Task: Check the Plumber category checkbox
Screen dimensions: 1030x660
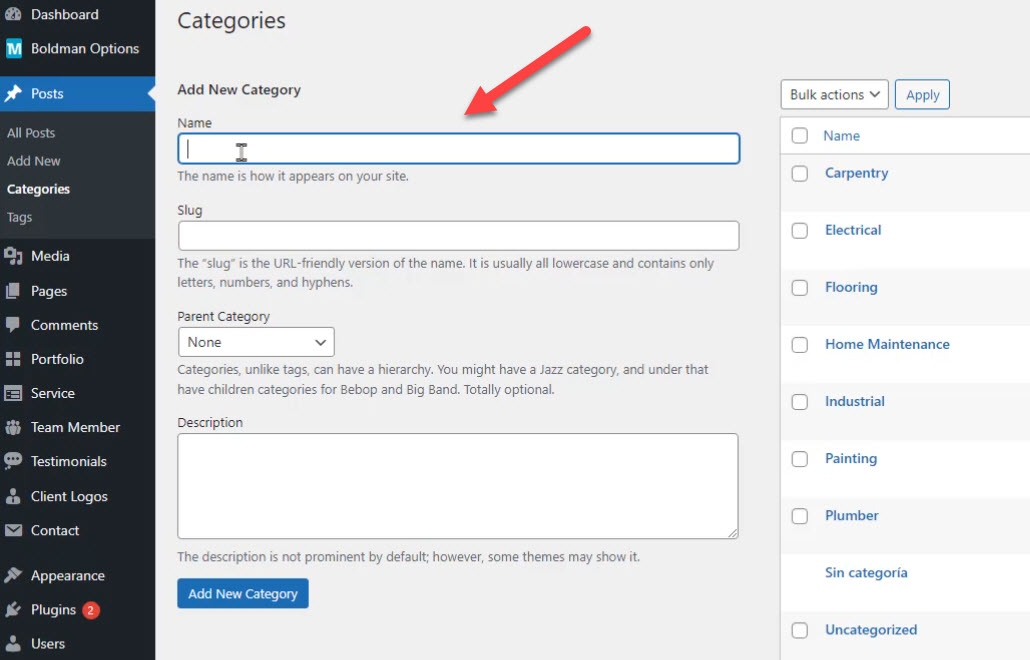Action: click(x=799, y=516)
